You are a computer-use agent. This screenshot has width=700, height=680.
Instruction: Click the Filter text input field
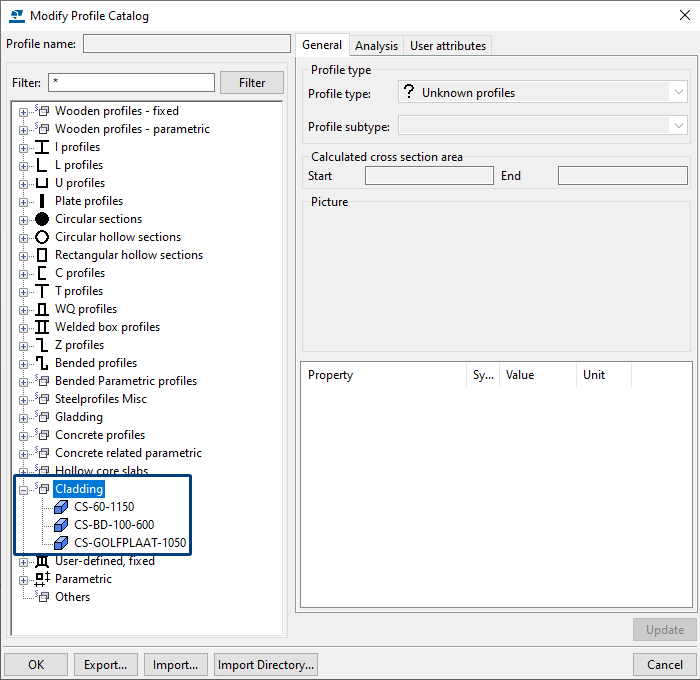pyautogui.click(x=131, y=82)
